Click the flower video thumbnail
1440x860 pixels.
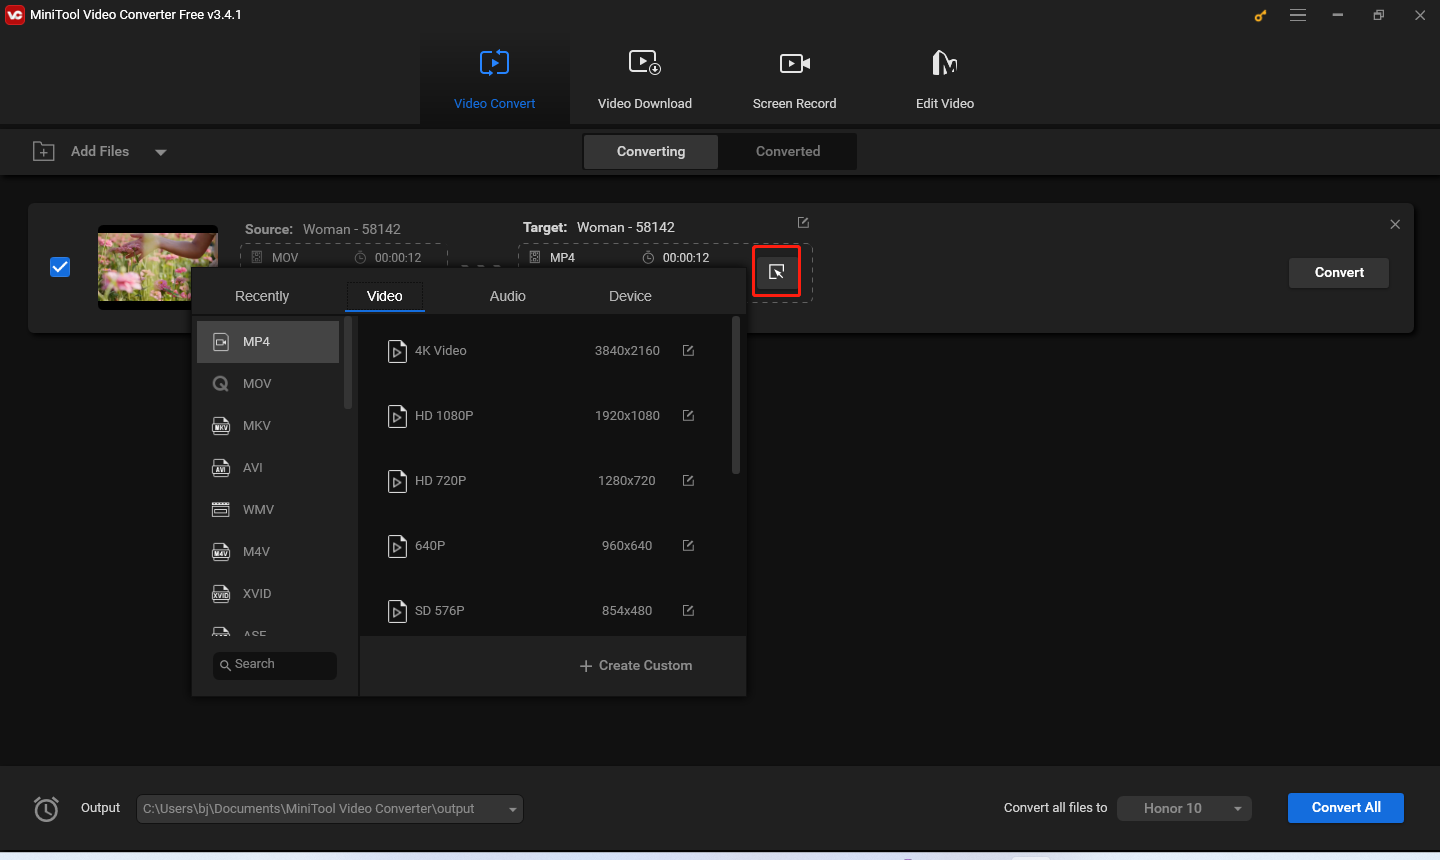point(157,267)
